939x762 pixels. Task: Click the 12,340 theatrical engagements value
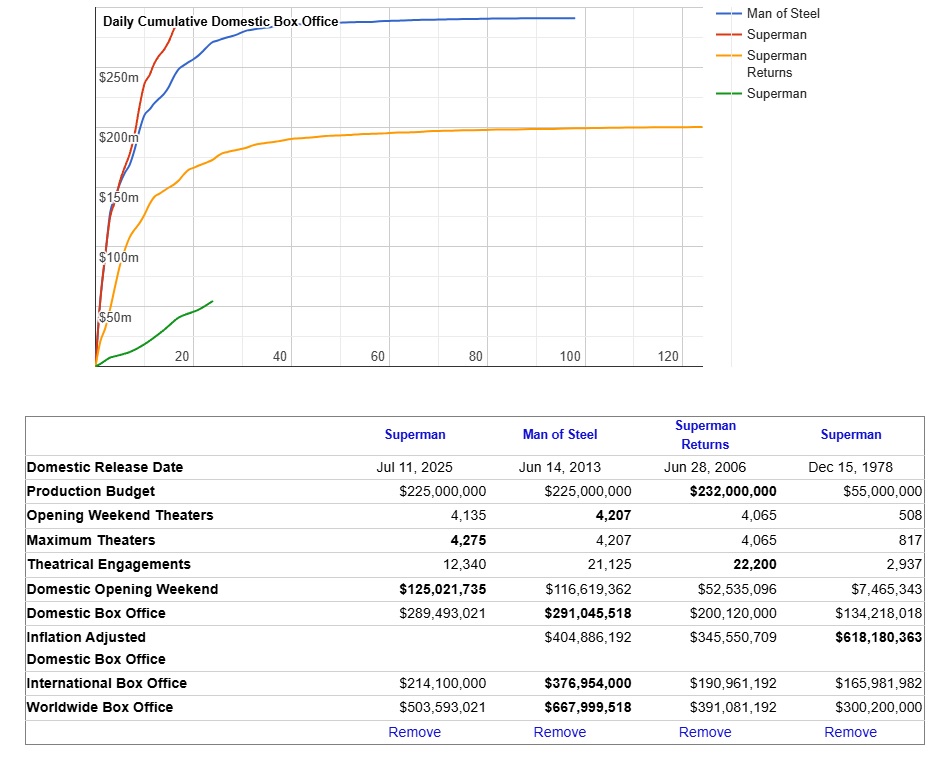point(465,564)
